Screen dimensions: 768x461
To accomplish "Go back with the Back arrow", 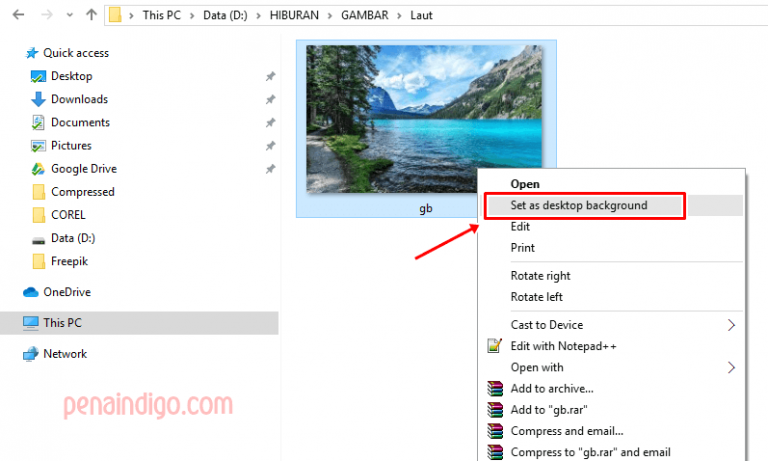I will click(x=18, y=15).
